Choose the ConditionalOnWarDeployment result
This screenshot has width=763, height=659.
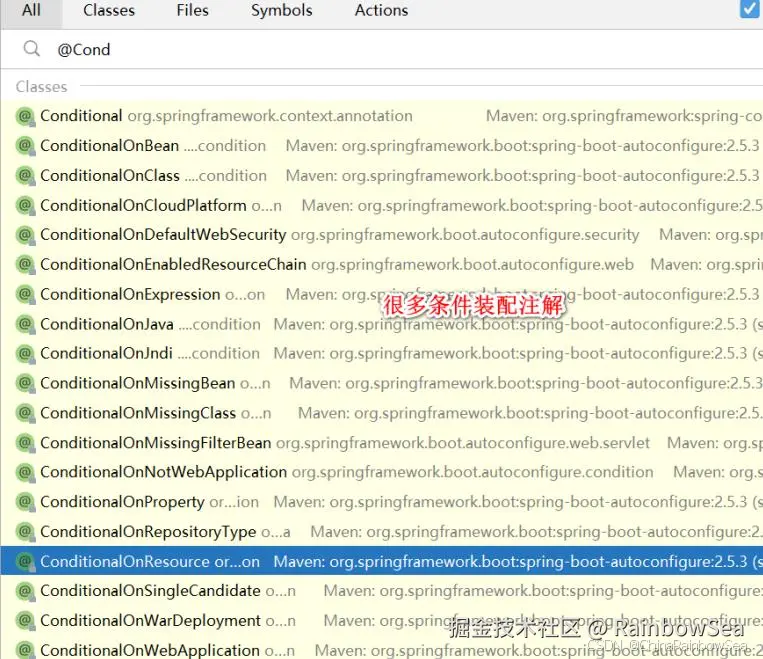382,621
